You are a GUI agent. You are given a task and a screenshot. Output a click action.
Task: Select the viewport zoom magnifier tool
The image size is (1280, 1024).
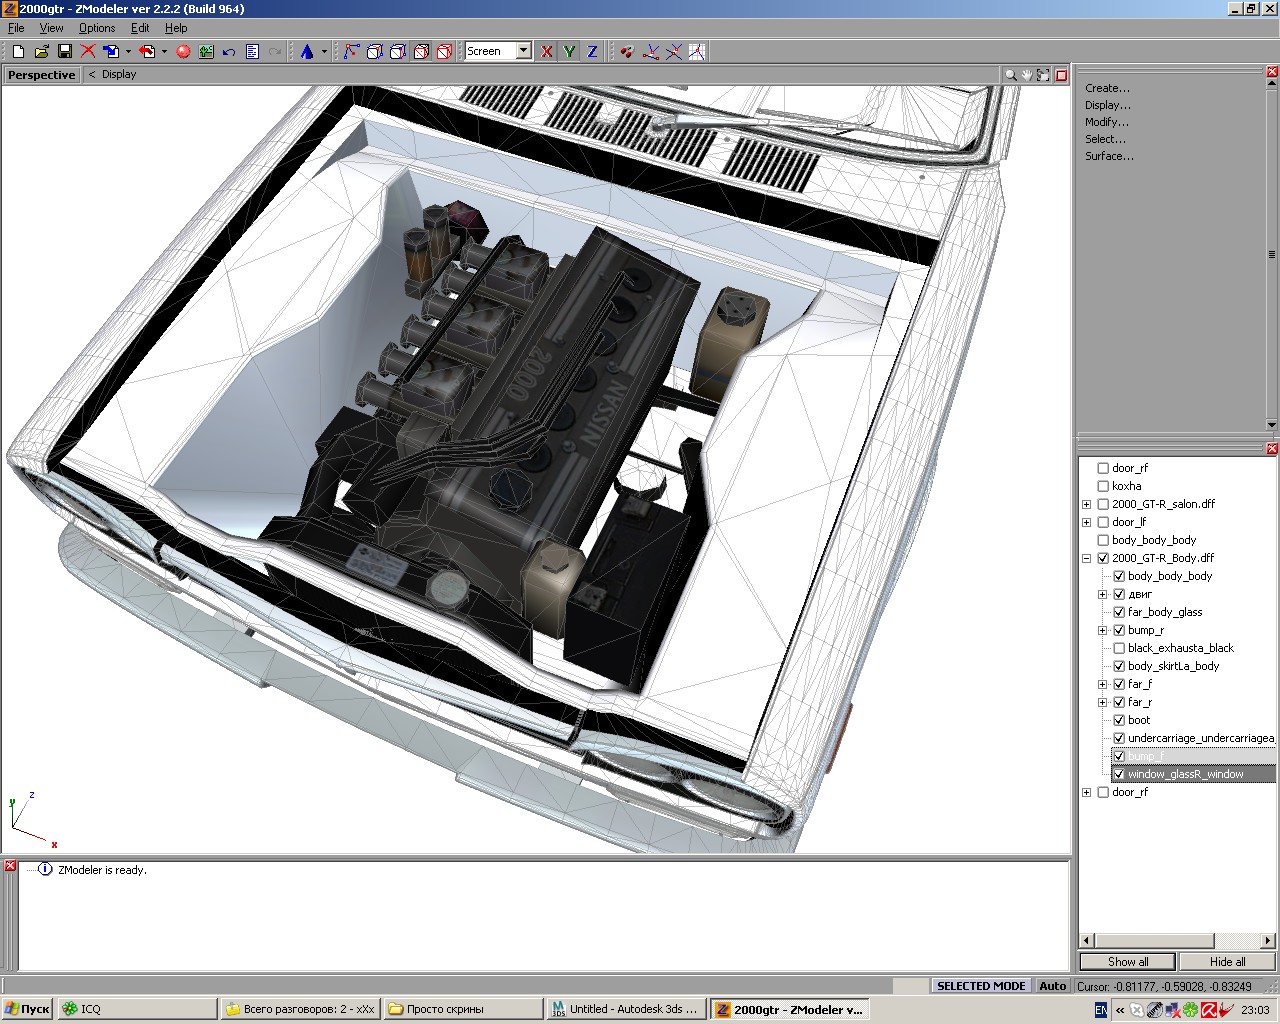click(x=1010, y=75)
